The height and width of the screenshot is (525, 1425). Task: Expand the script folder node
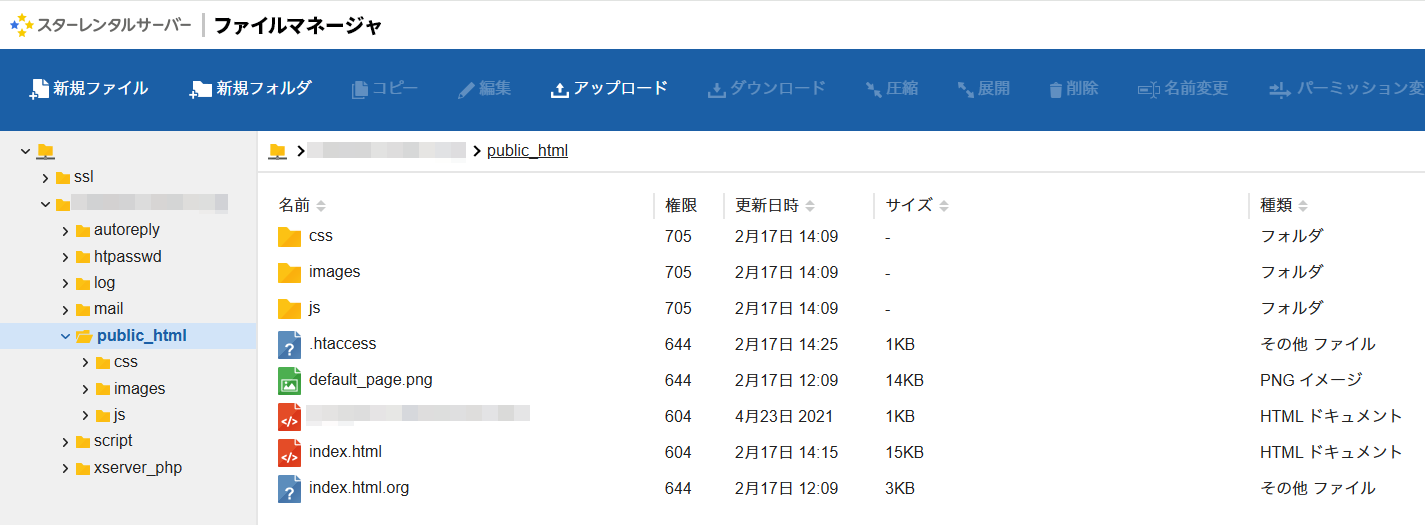click(x=65, y=441)
